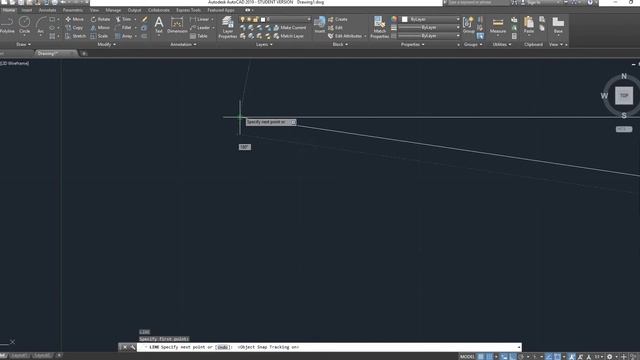The height and width of the screenshot is (360, 640).
Task: Add a new drawing tab
Action: pos(84,53)
